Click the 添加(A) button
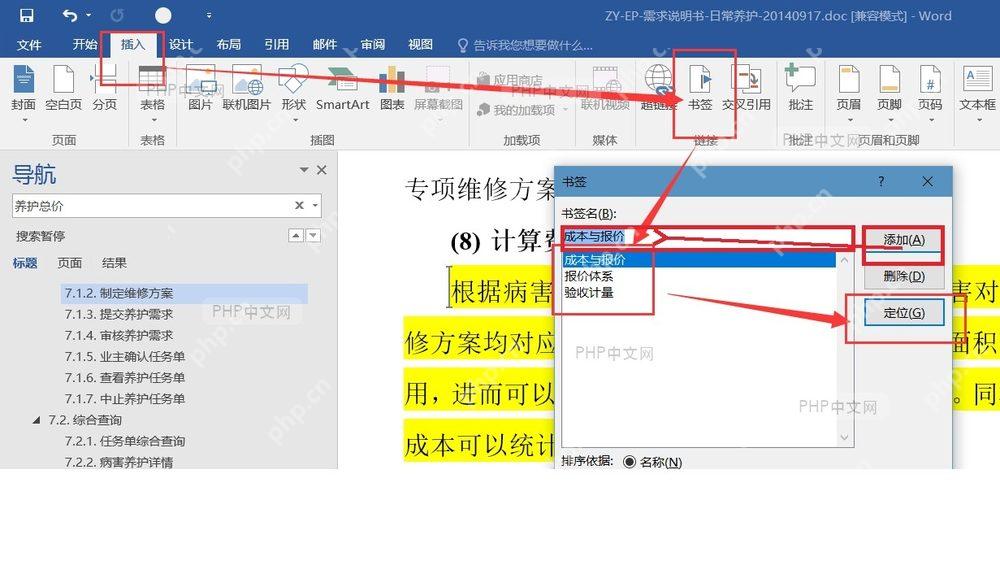The image size is (1000, 561). tap(904, 240)
